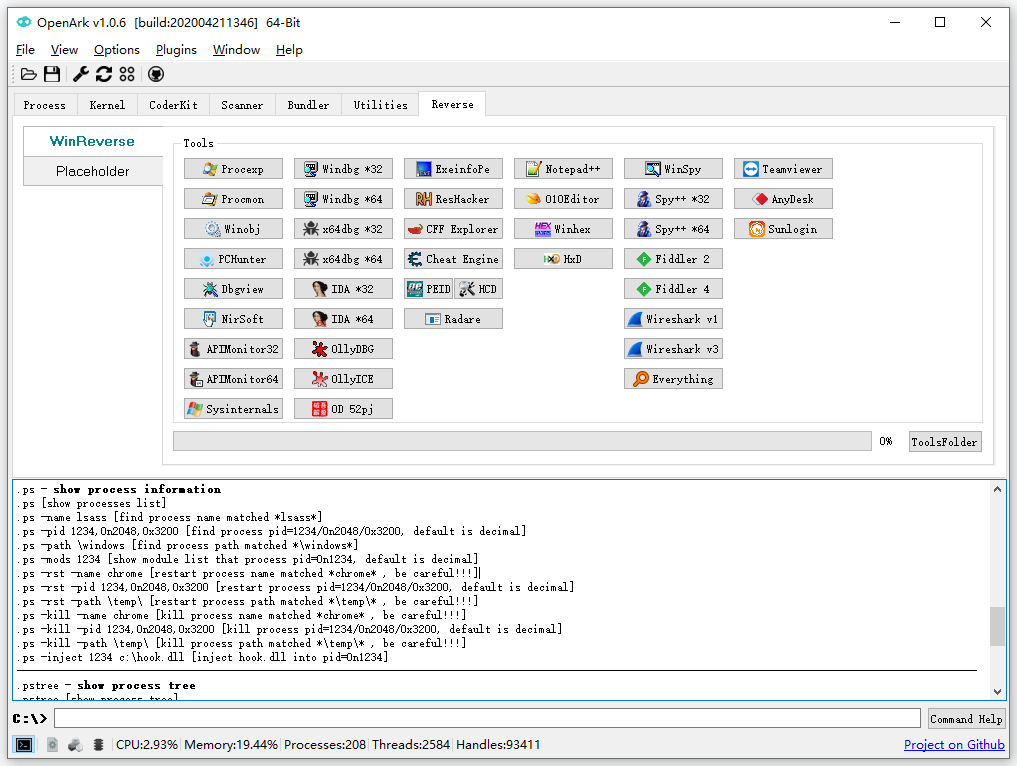Launch the Procmon tool
This screenshot has width=1017, height=766.
tap(233, 199)
